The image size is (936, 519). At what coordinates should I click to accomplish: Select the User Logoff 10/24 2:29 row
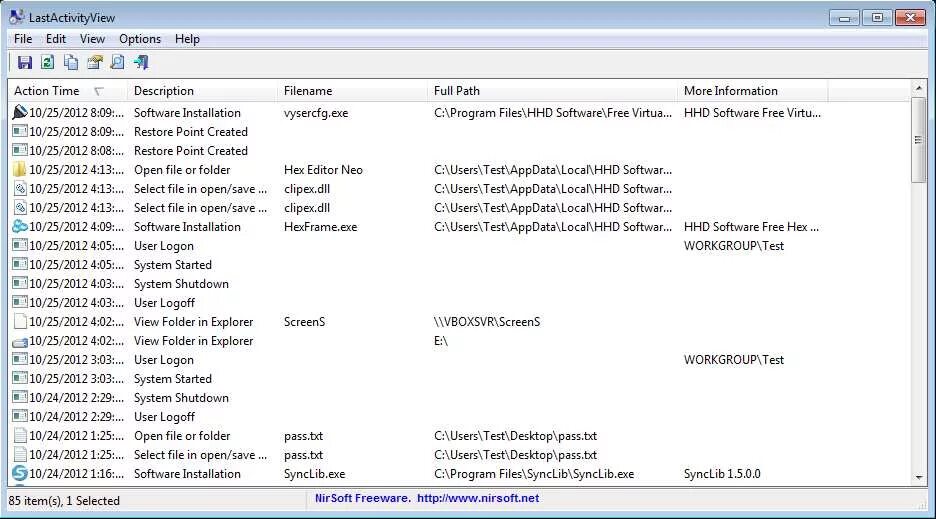tap(460, 417)
